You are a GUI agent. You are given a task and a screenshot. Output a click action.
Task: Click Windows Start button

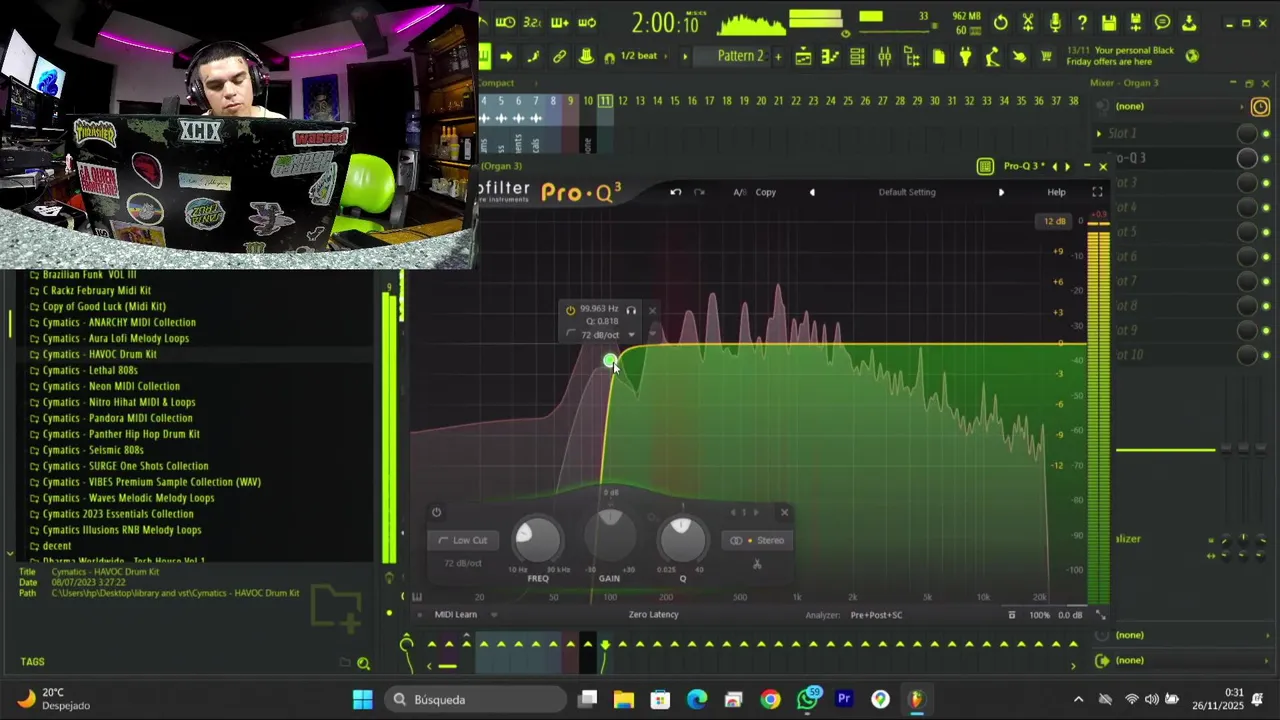[362, 699]
